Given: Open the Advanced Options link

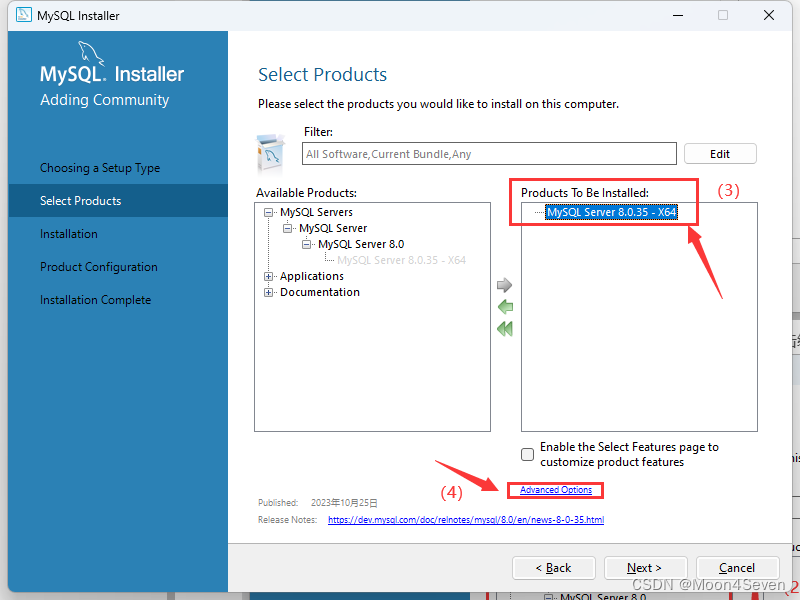Looking at the screenshot, I should click(x=555, y=490).
